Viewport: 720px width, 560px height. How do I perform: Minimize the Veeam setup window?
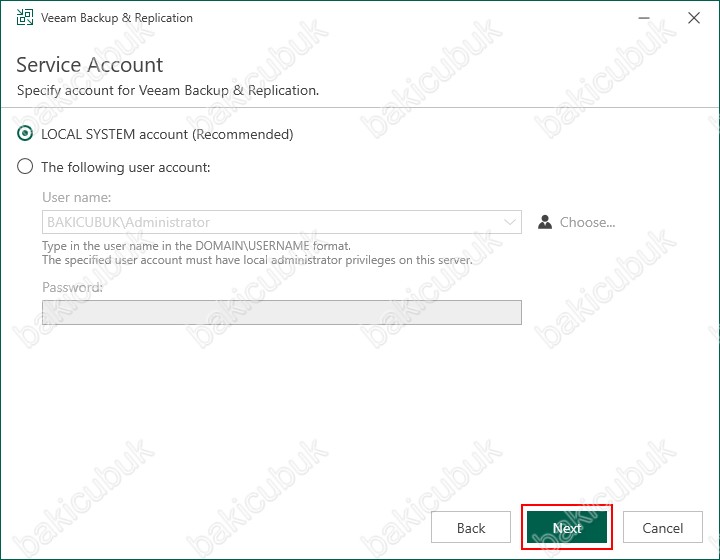(644, 18)
